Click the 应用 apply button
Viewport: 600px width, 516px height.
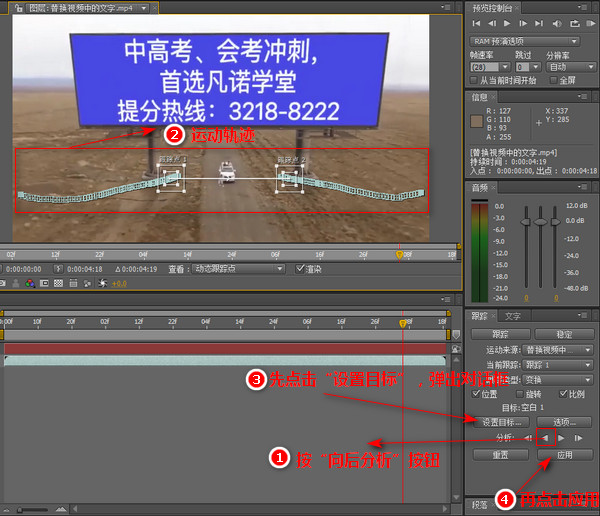click(x=565, y=455)
